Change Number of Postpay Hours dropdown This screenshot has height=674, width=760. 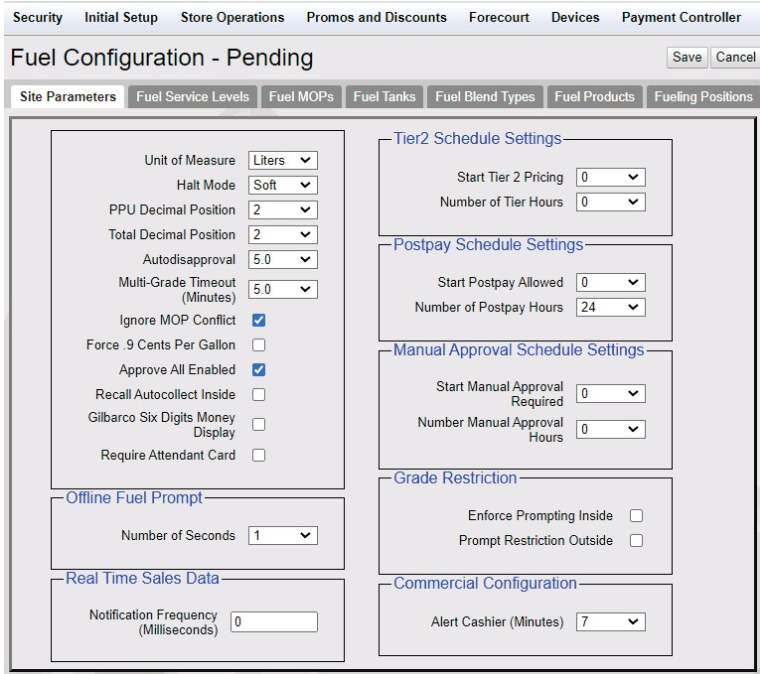pos(610,307)
